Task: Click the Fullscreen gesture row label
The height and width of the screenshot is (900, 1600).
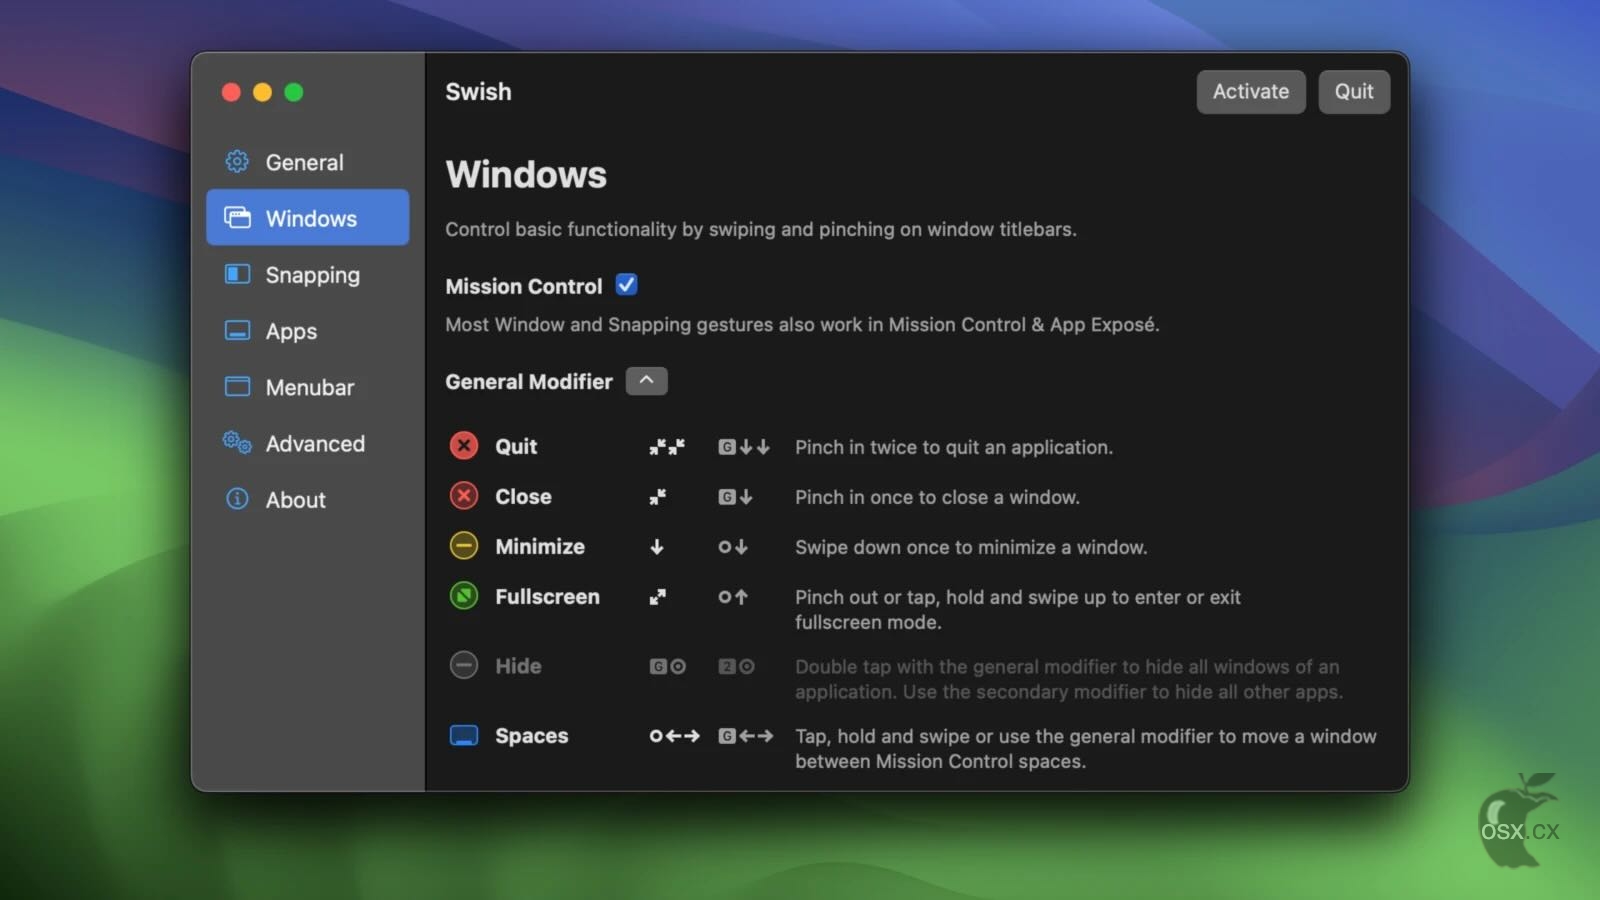Action: [x=547, y=596]
